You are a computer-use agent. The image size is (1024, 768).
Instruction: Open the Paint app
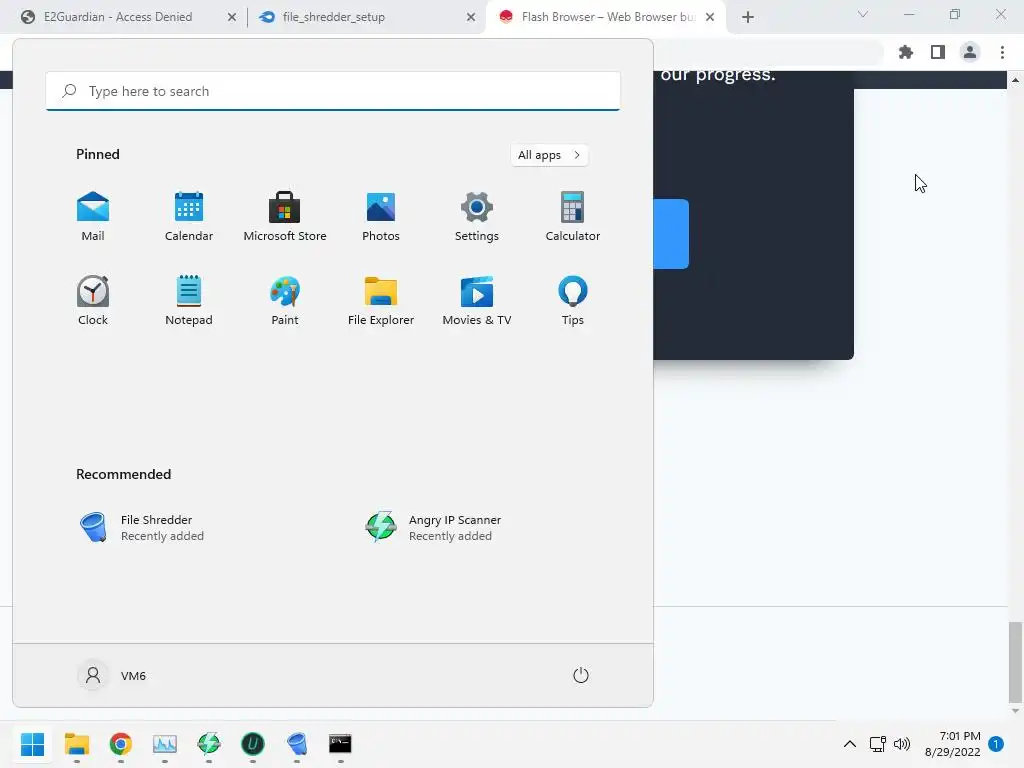point(285,300)
